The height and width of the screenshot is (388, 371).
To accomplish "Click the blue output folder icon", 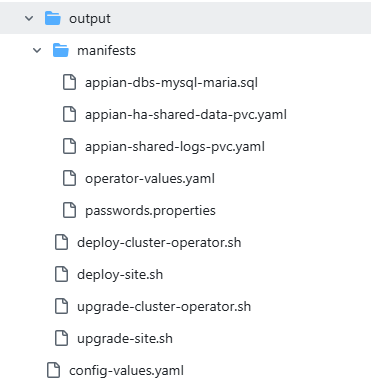I will click(53, 18).
